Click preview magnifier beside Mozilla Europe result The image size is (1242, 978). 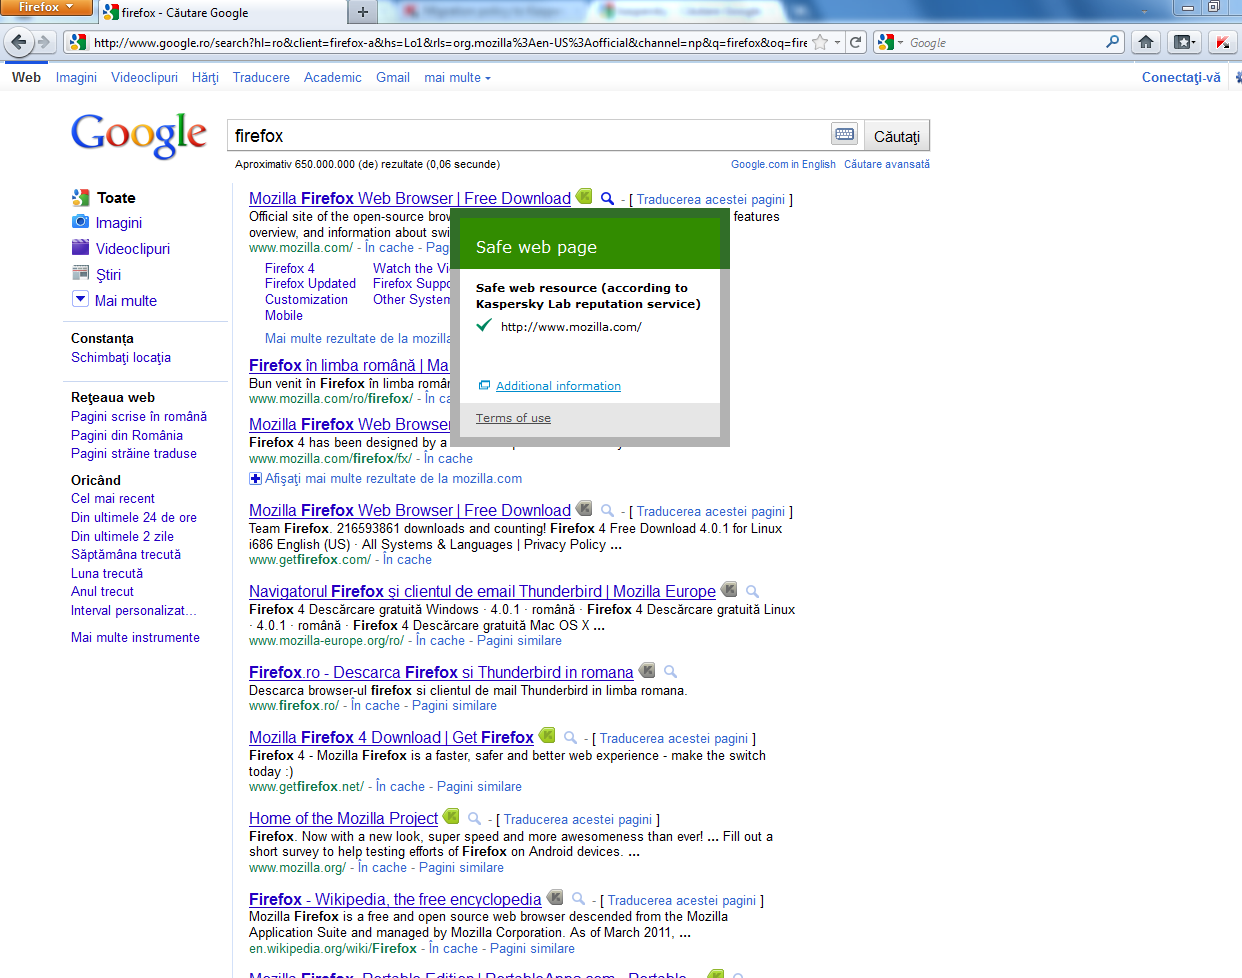752,592
